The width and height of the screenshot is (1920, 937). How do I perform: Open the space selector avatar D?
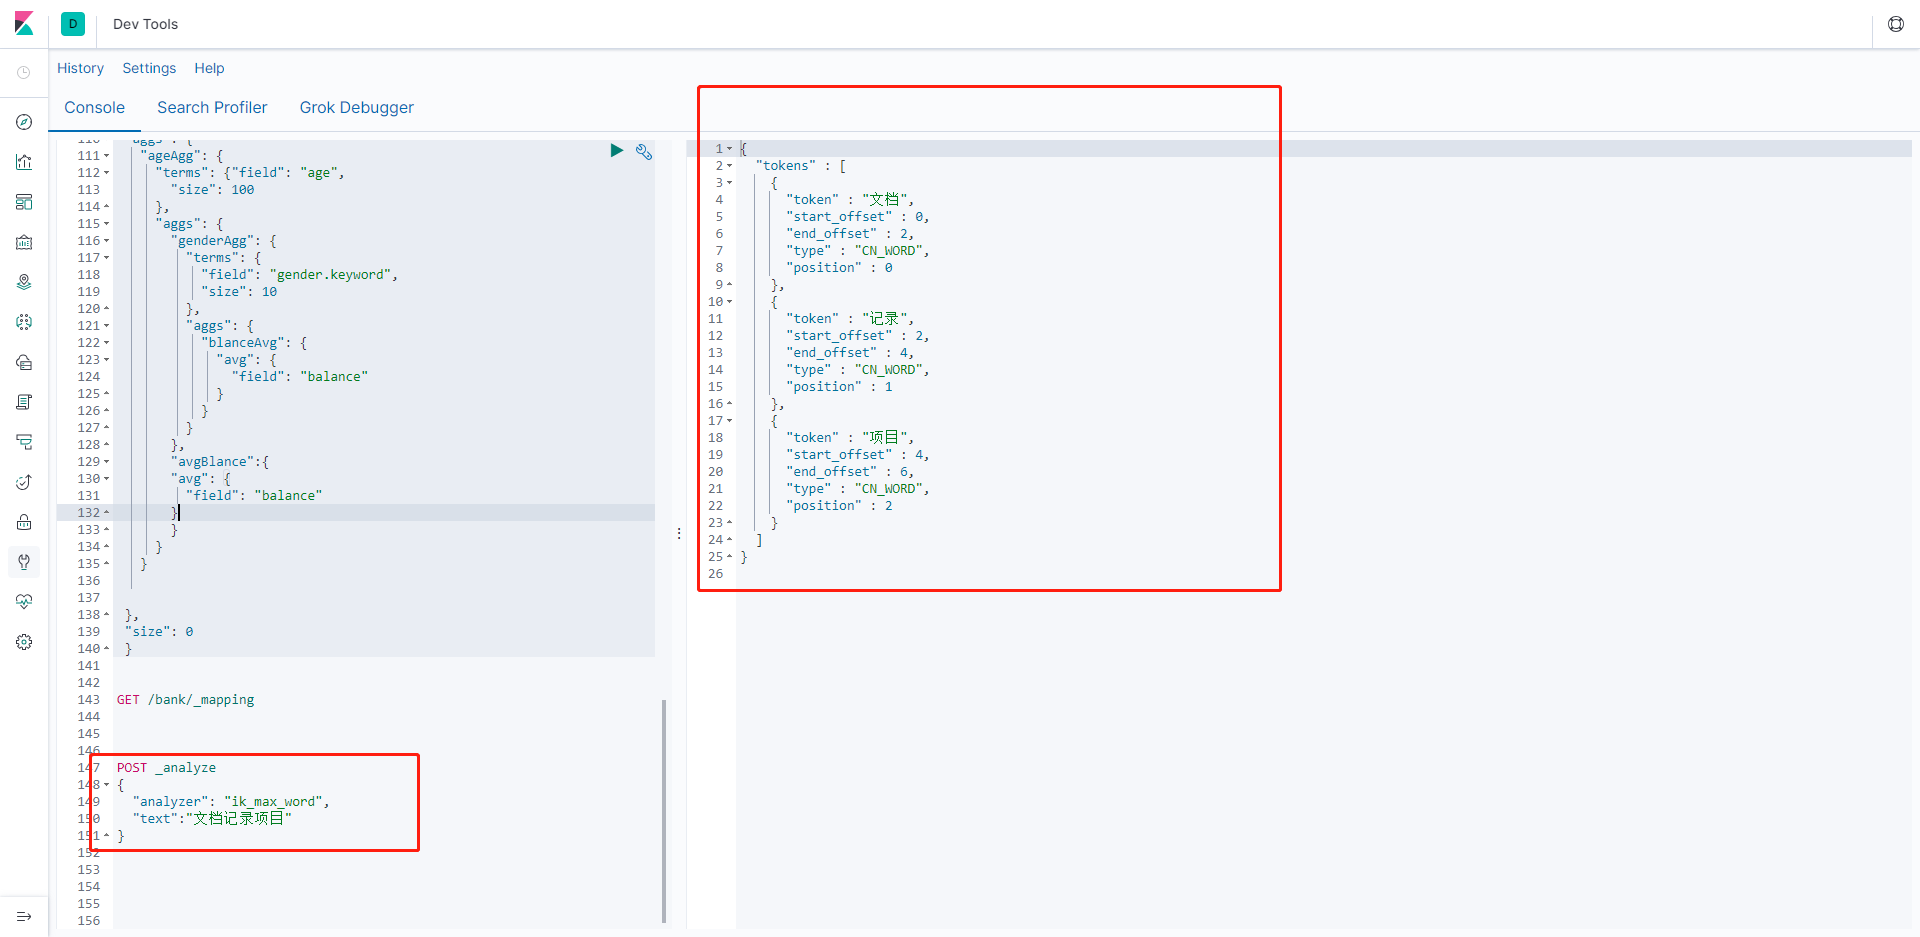(73, 24)
